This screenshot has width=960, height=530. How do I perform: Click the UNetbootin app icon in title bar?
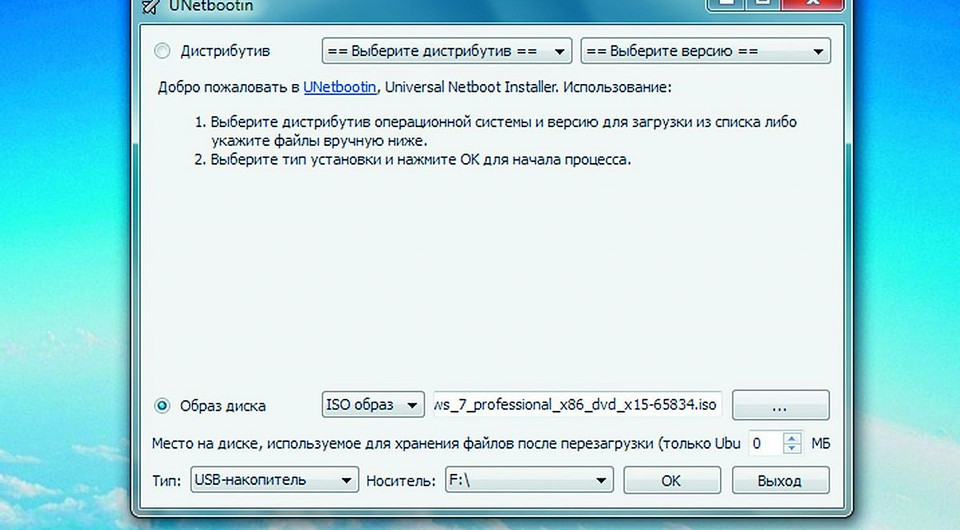pyautogui.click(x=149, y=6)
